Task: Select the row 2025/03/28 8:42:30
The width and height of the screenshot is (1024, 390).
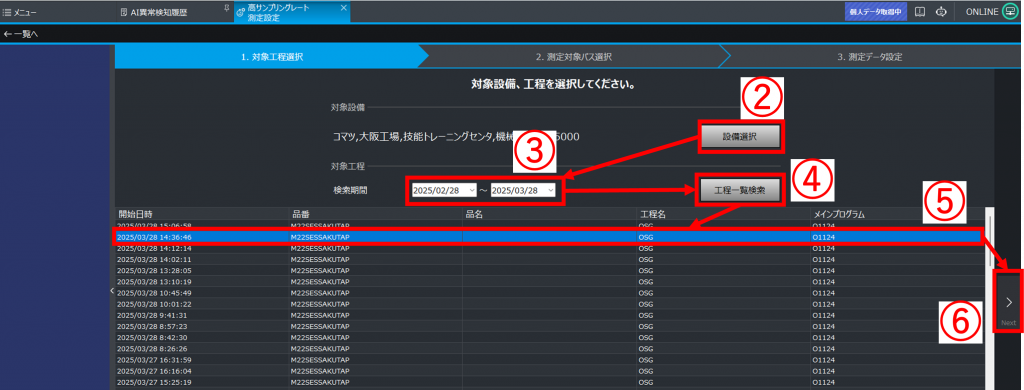Action: [549, 337]
